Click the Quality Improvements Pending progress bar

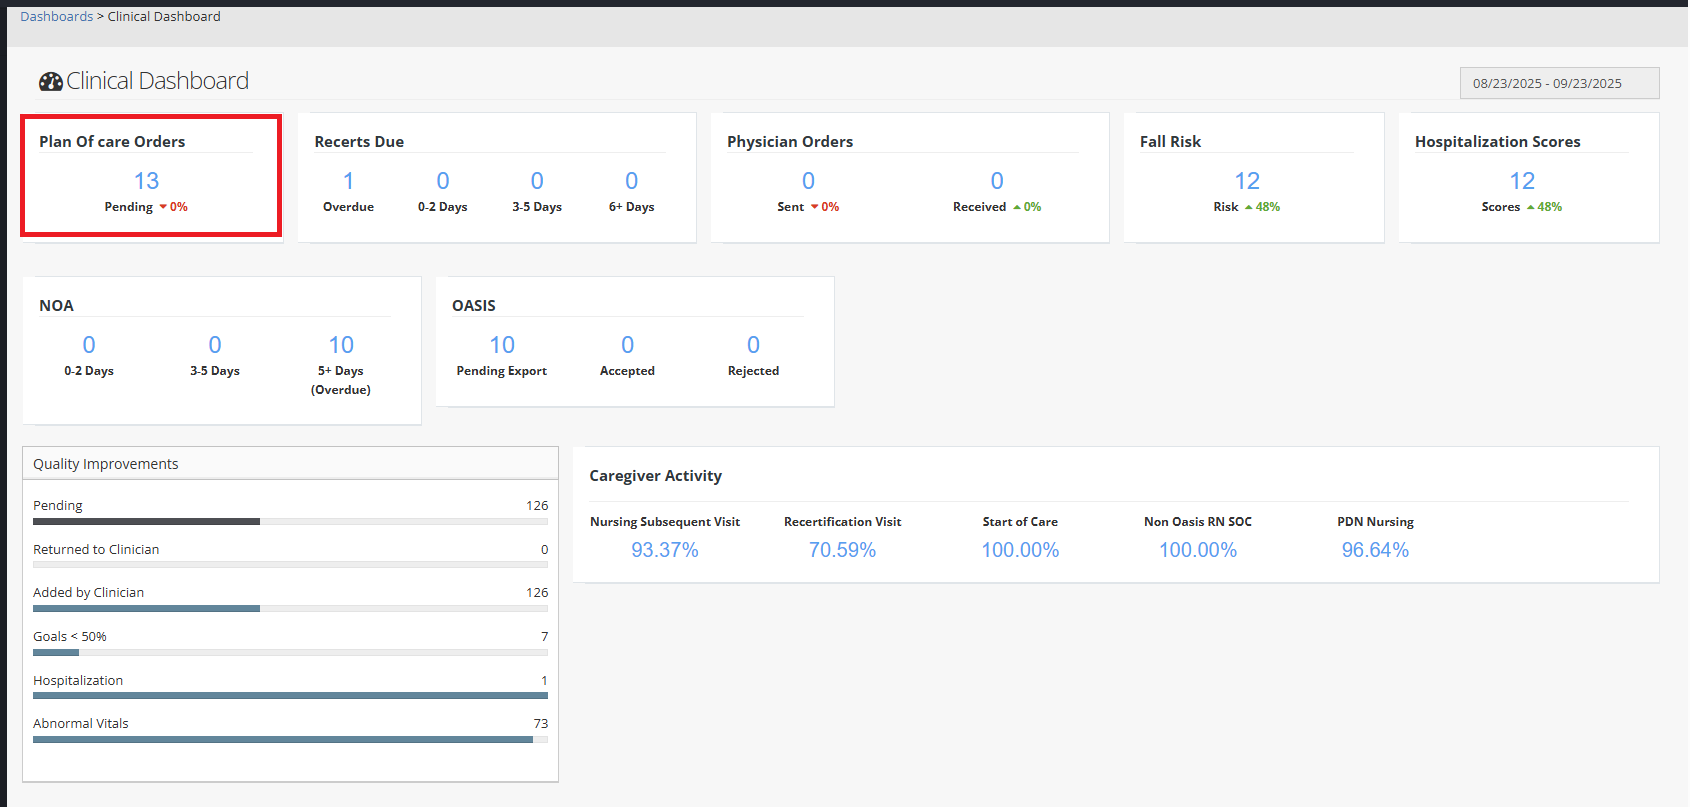tap(290, 521)
